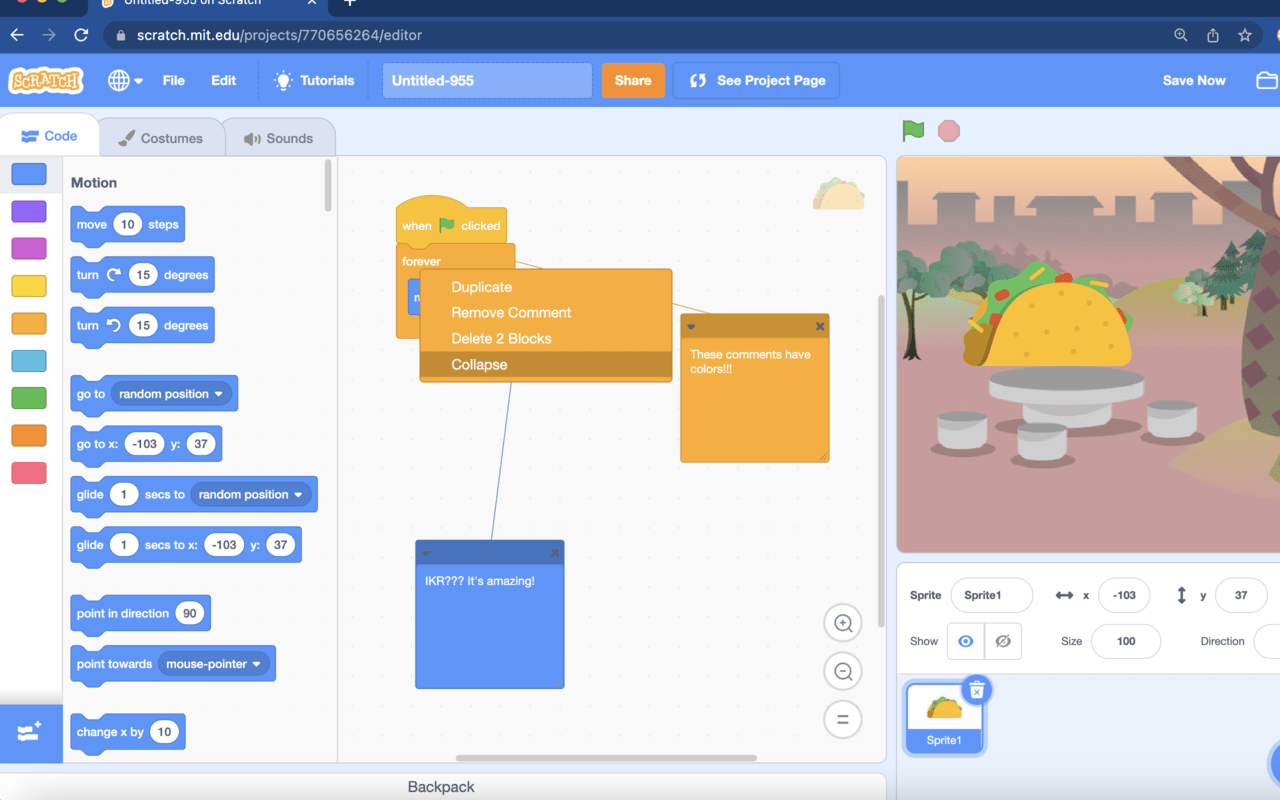Switch to the Costumes tab
The height and width of the screenshot is (800, 1280).
coord(162,140)
